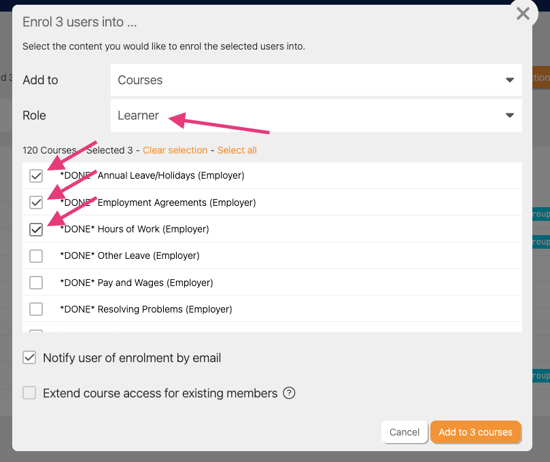The image size is (550, 462).
Task: Uncheck Hours of Work (Employer) course
Action: coord(36,229)
